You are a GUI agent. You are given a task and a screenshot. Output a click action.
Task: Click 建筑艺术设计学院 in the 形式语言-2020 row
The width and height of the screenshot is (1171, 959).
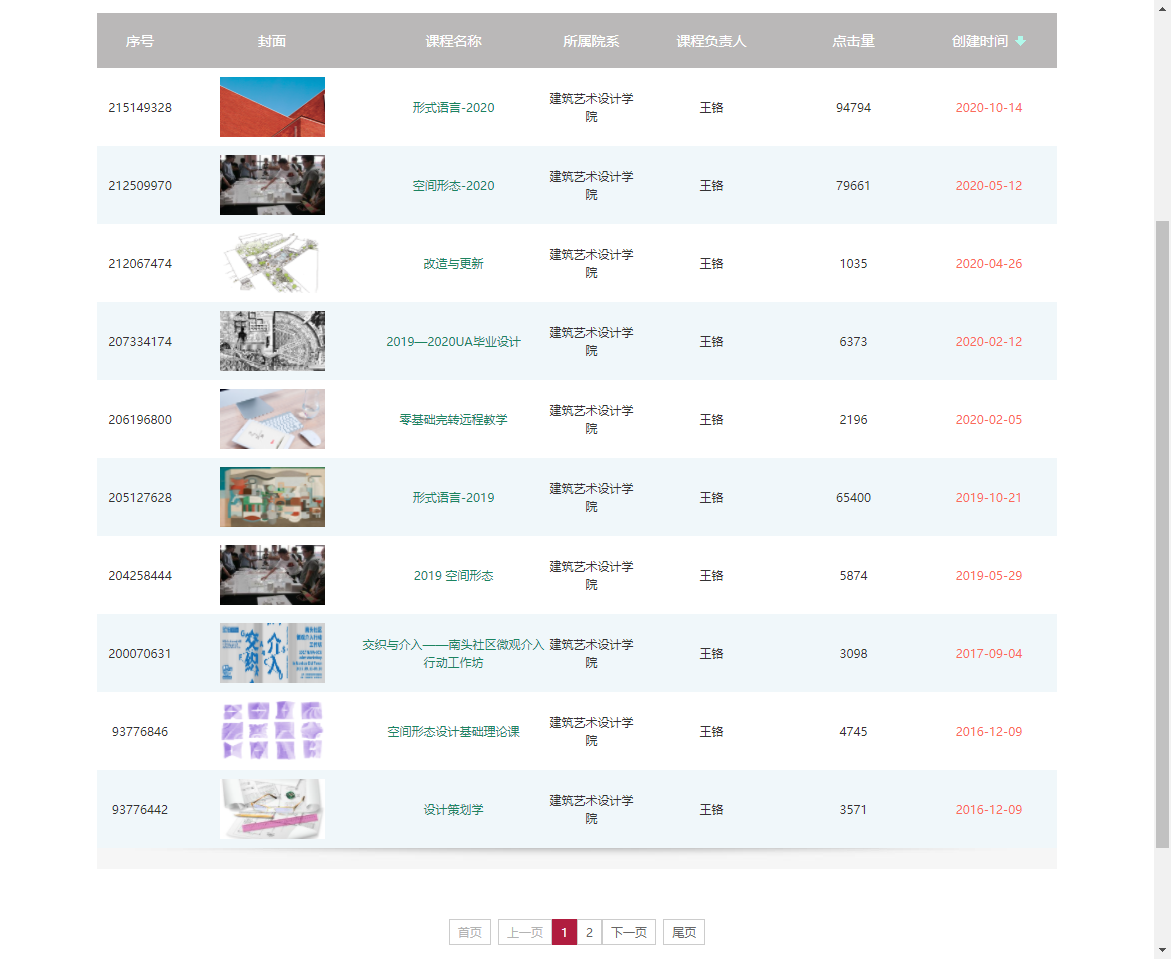[x=591, y=108]
